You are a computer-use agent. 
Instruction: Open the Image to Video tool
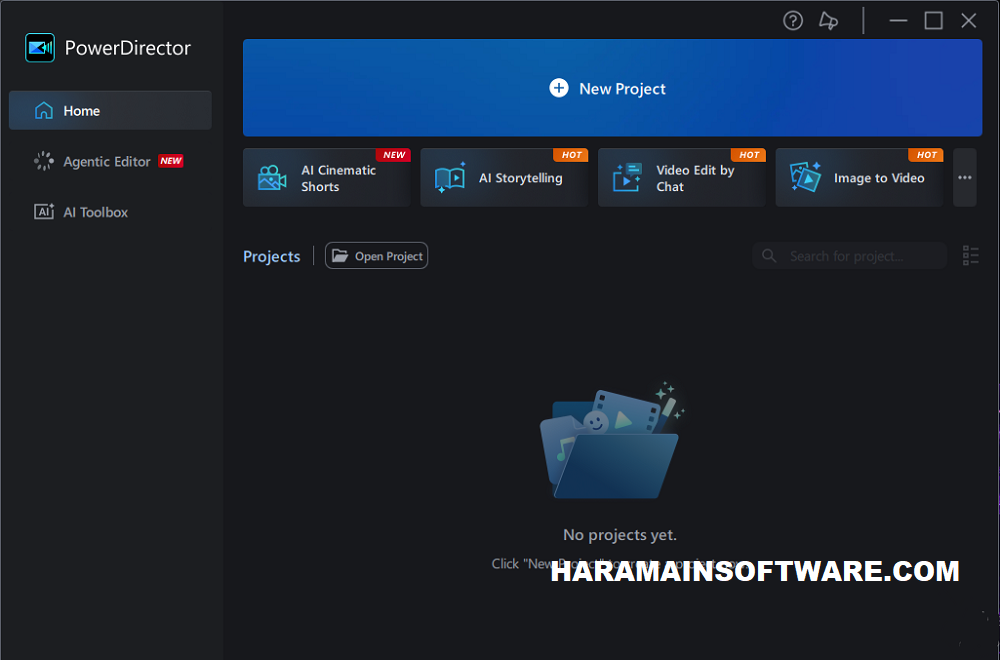(859, 178)
